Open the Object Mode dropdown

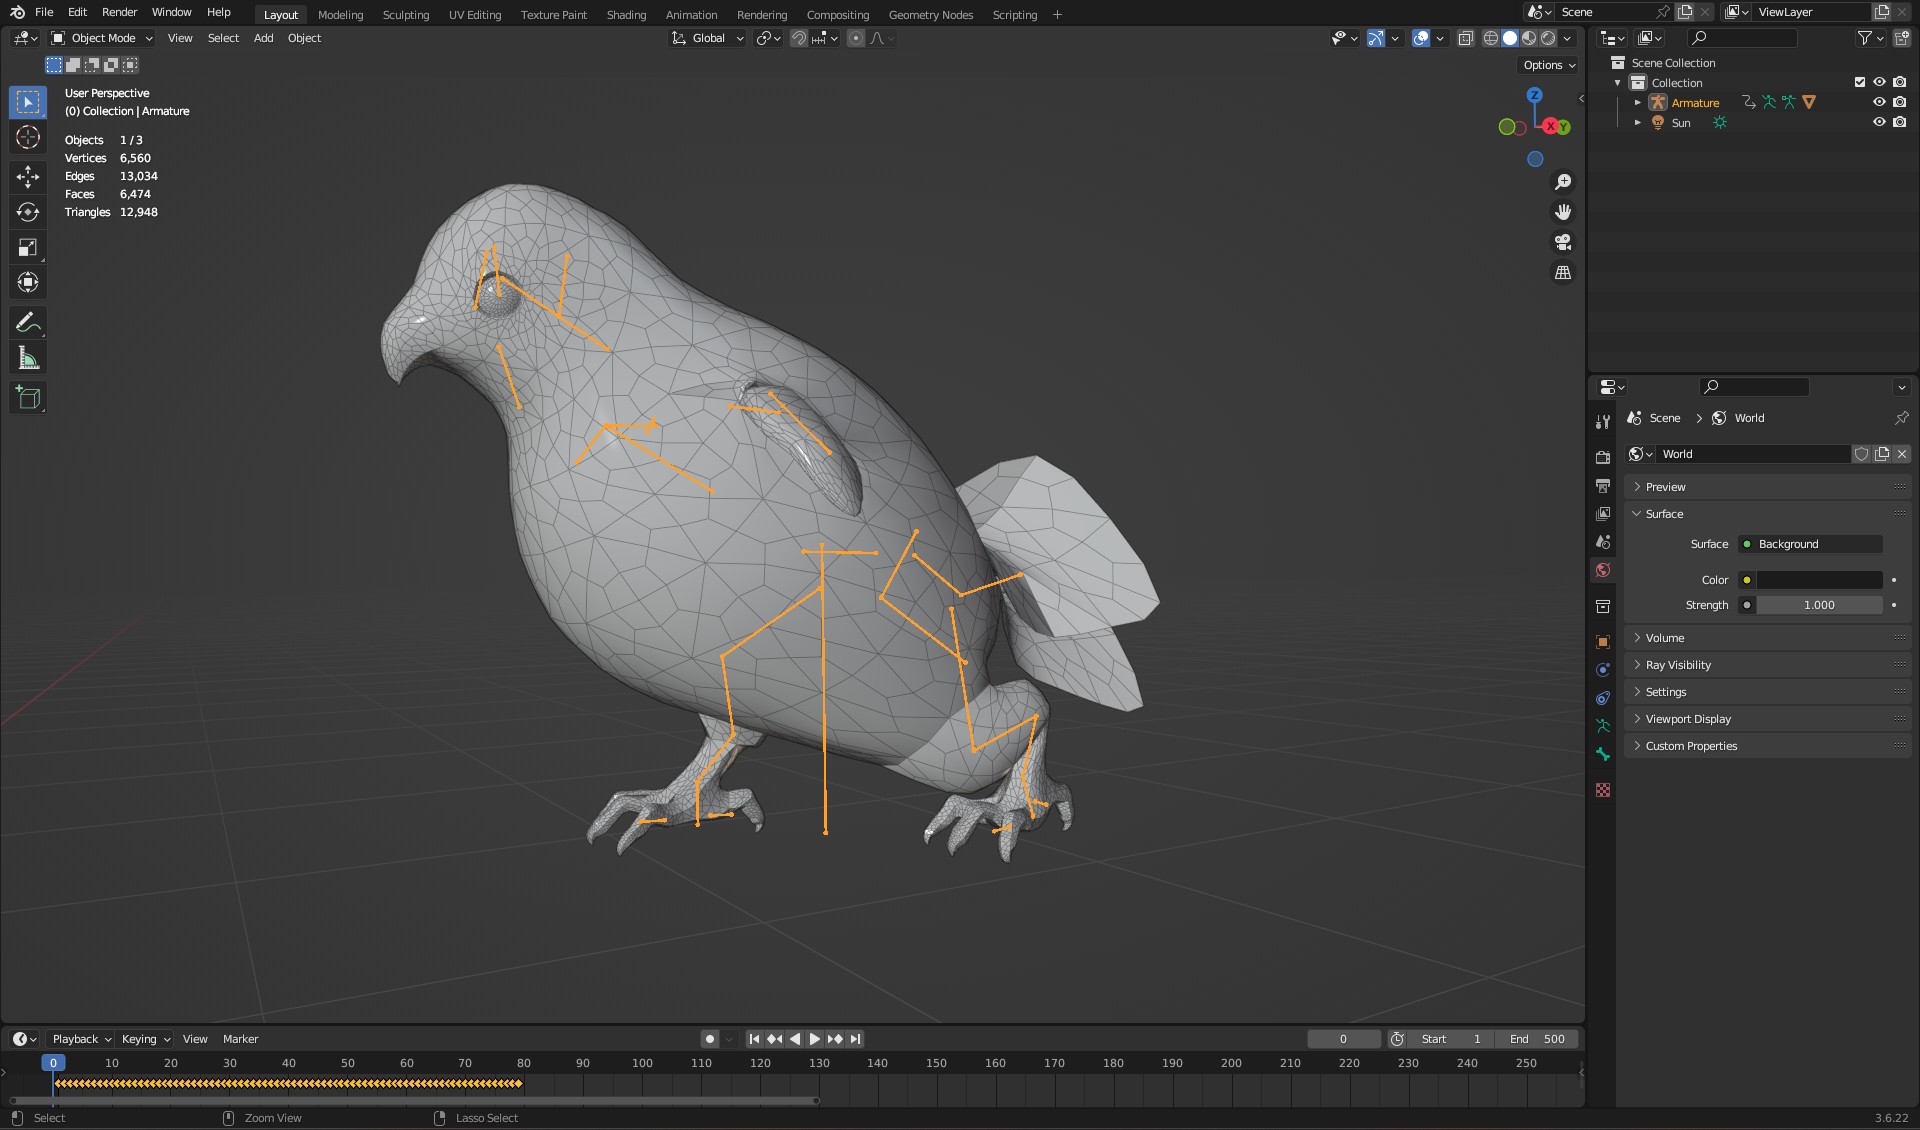pos(103,38)
